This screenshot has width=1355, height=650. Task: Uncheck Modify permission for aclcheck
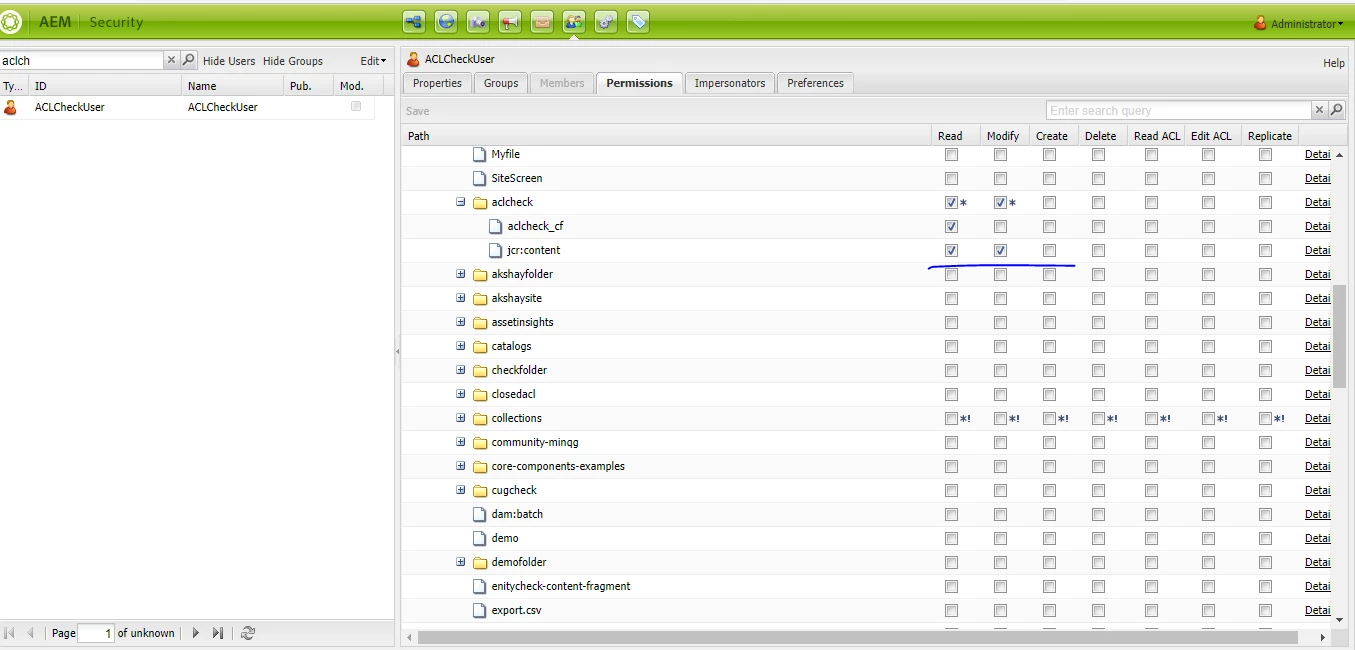1000,203
